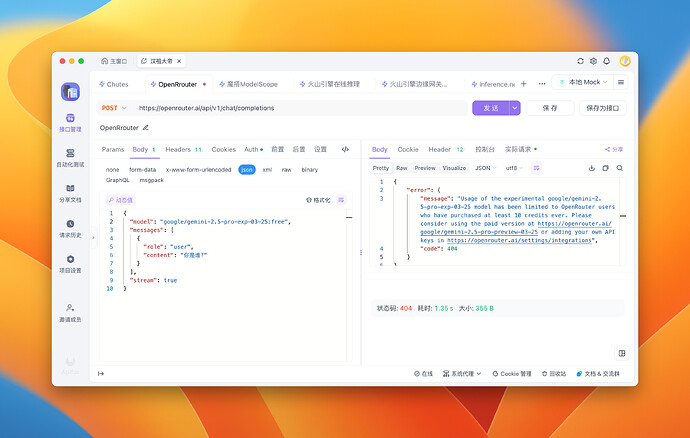Copy the response with the copy icon
The height and width of the screenshot is (438, 690).
[606, 168]
